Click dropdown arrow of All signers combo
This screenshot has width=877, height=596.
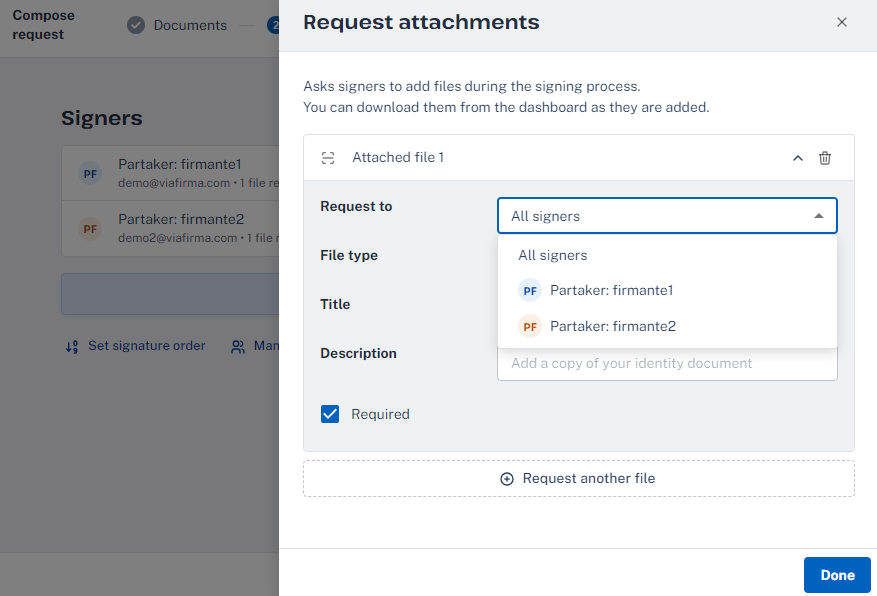point(818,216)
